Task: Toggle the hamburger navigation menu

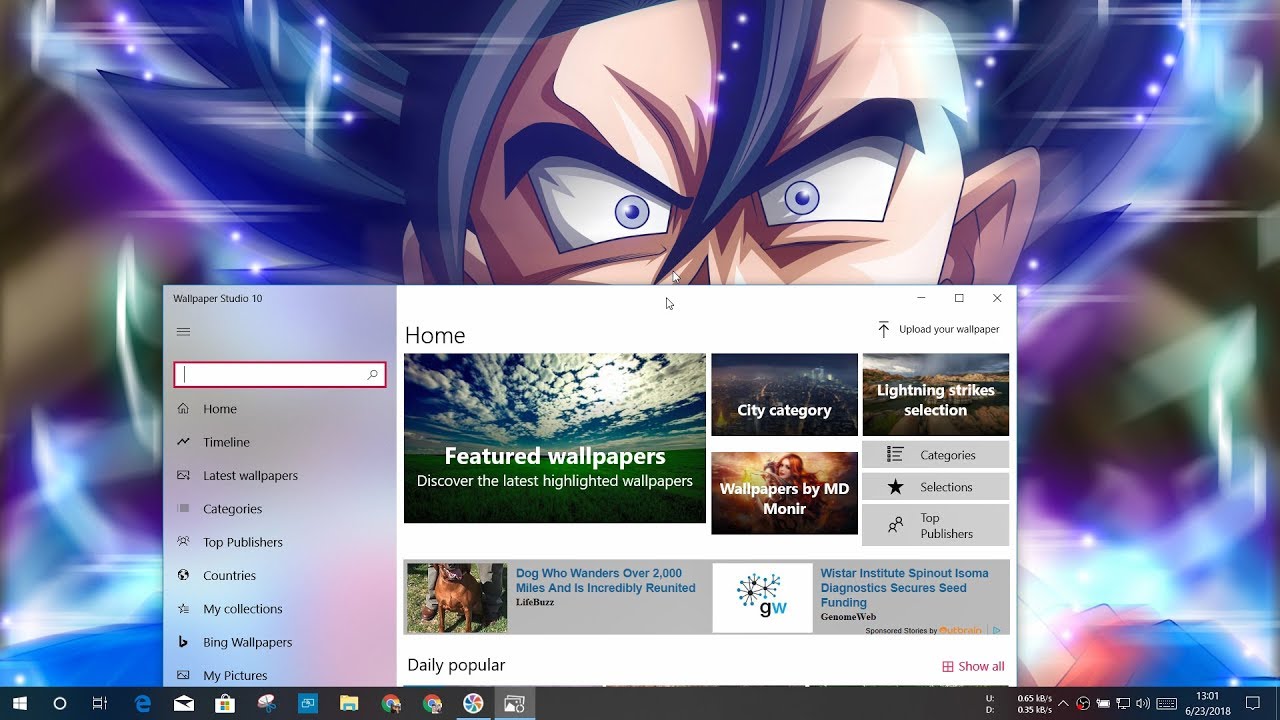Action: (183, 332)
